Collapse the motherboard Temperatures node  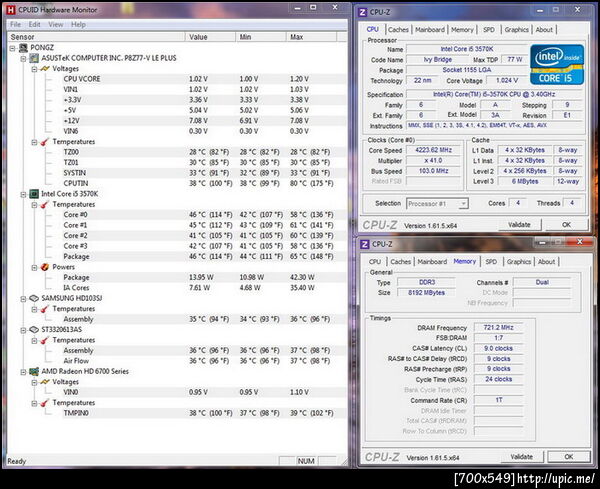[x=34, y=142]
